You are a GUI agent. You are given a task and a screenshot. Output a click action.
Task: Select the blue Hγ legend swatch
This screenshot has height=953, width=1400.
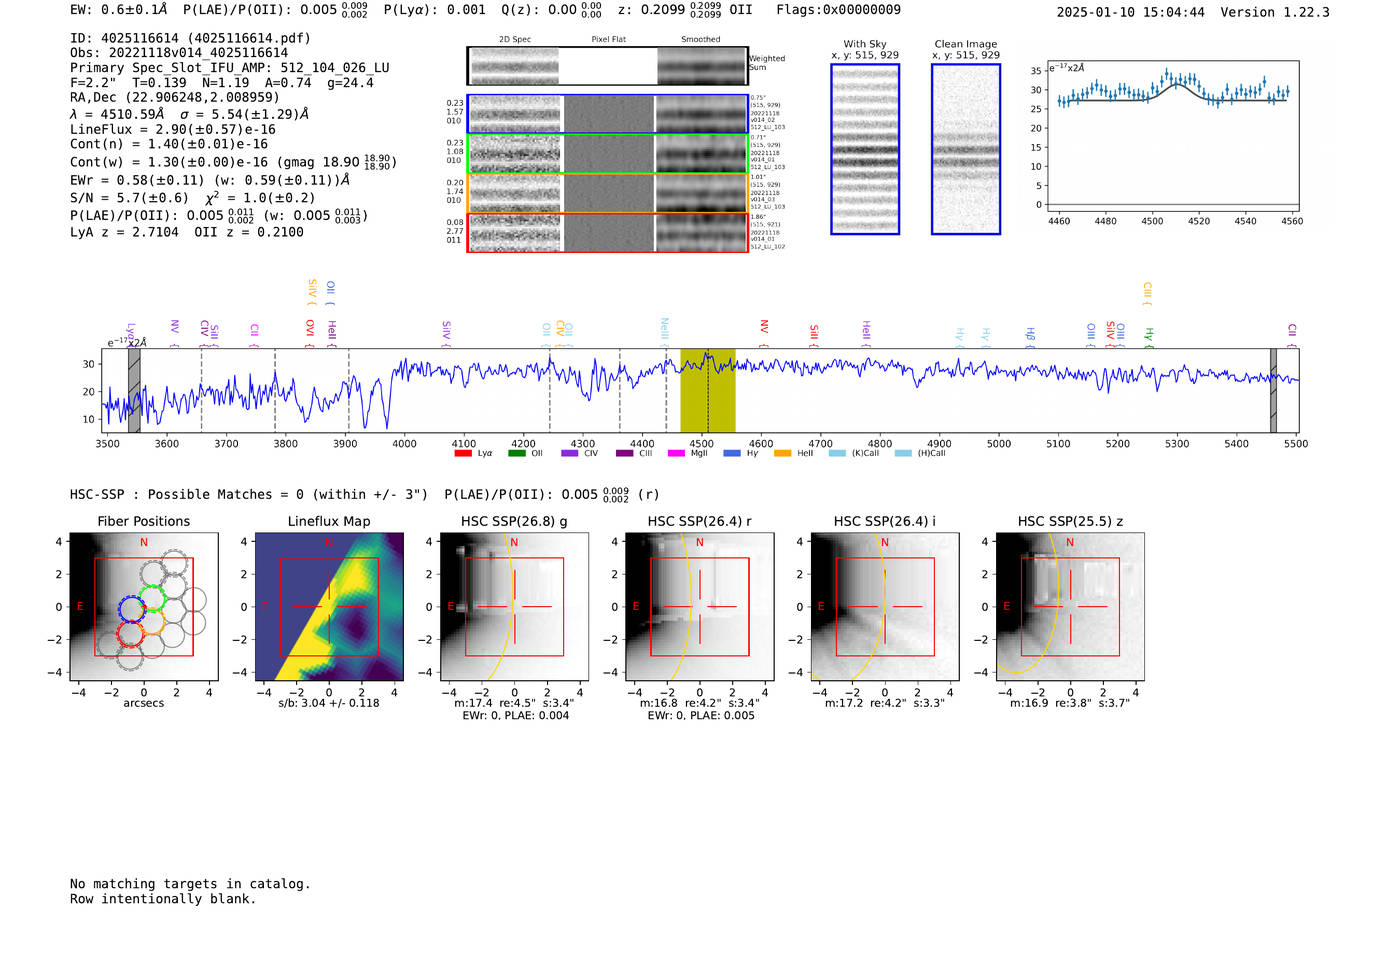pos(732,454)
